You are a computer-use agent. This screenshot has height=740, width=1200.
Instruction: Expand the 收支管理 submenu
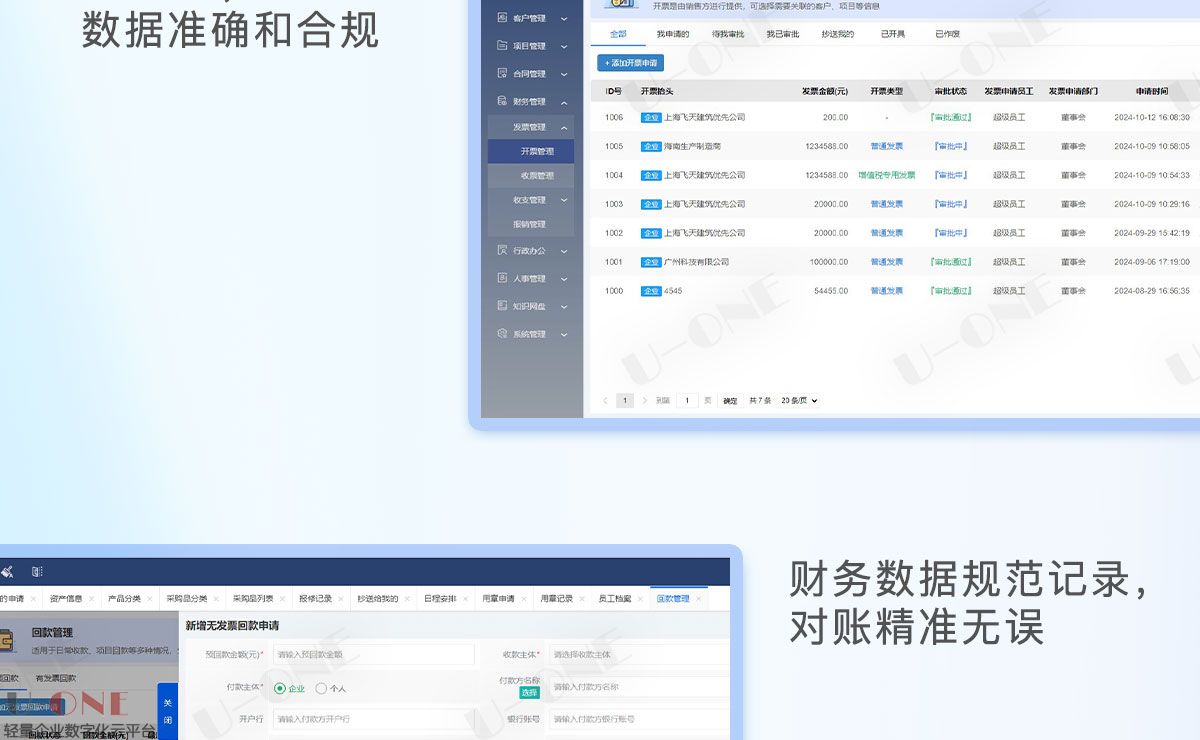click(564, 200)
